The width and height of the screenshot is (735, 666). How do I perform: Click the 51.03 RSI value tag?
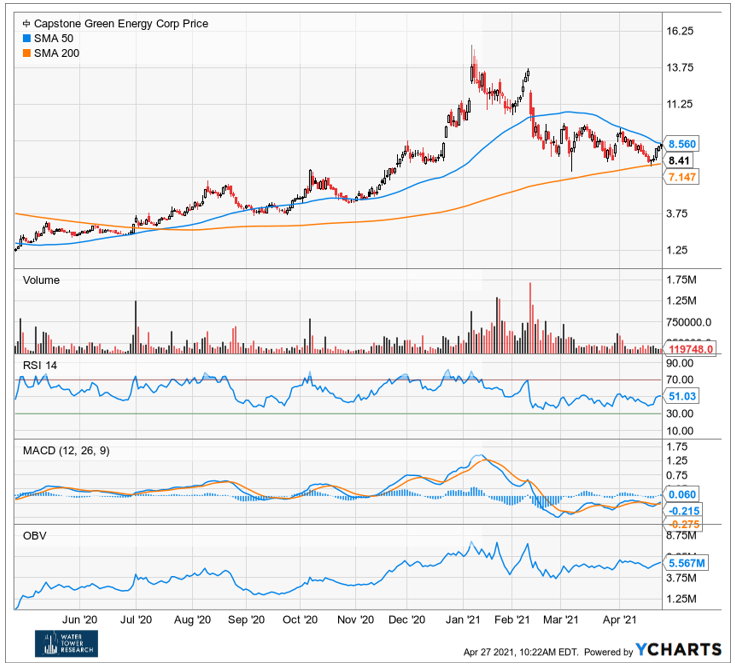pos(682,396)
